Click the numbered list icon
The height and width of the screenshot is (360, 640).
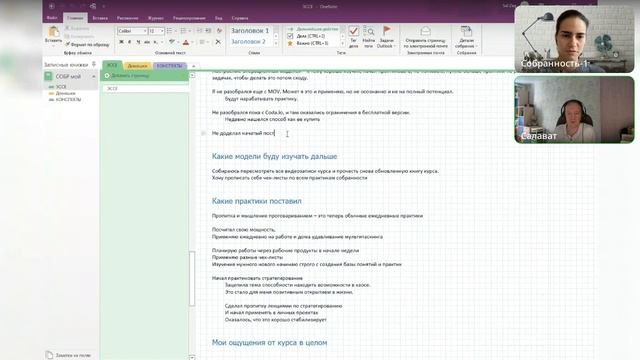183,31
